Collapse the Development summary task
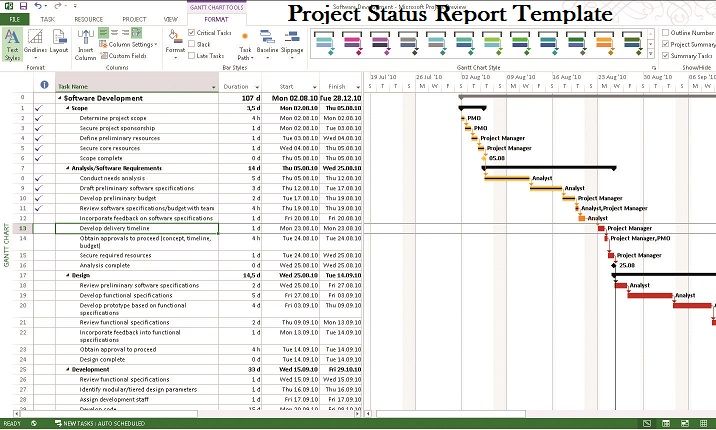The height and width of the screenshot is (430, 716). pyautogui.click(x=68, y=369)
